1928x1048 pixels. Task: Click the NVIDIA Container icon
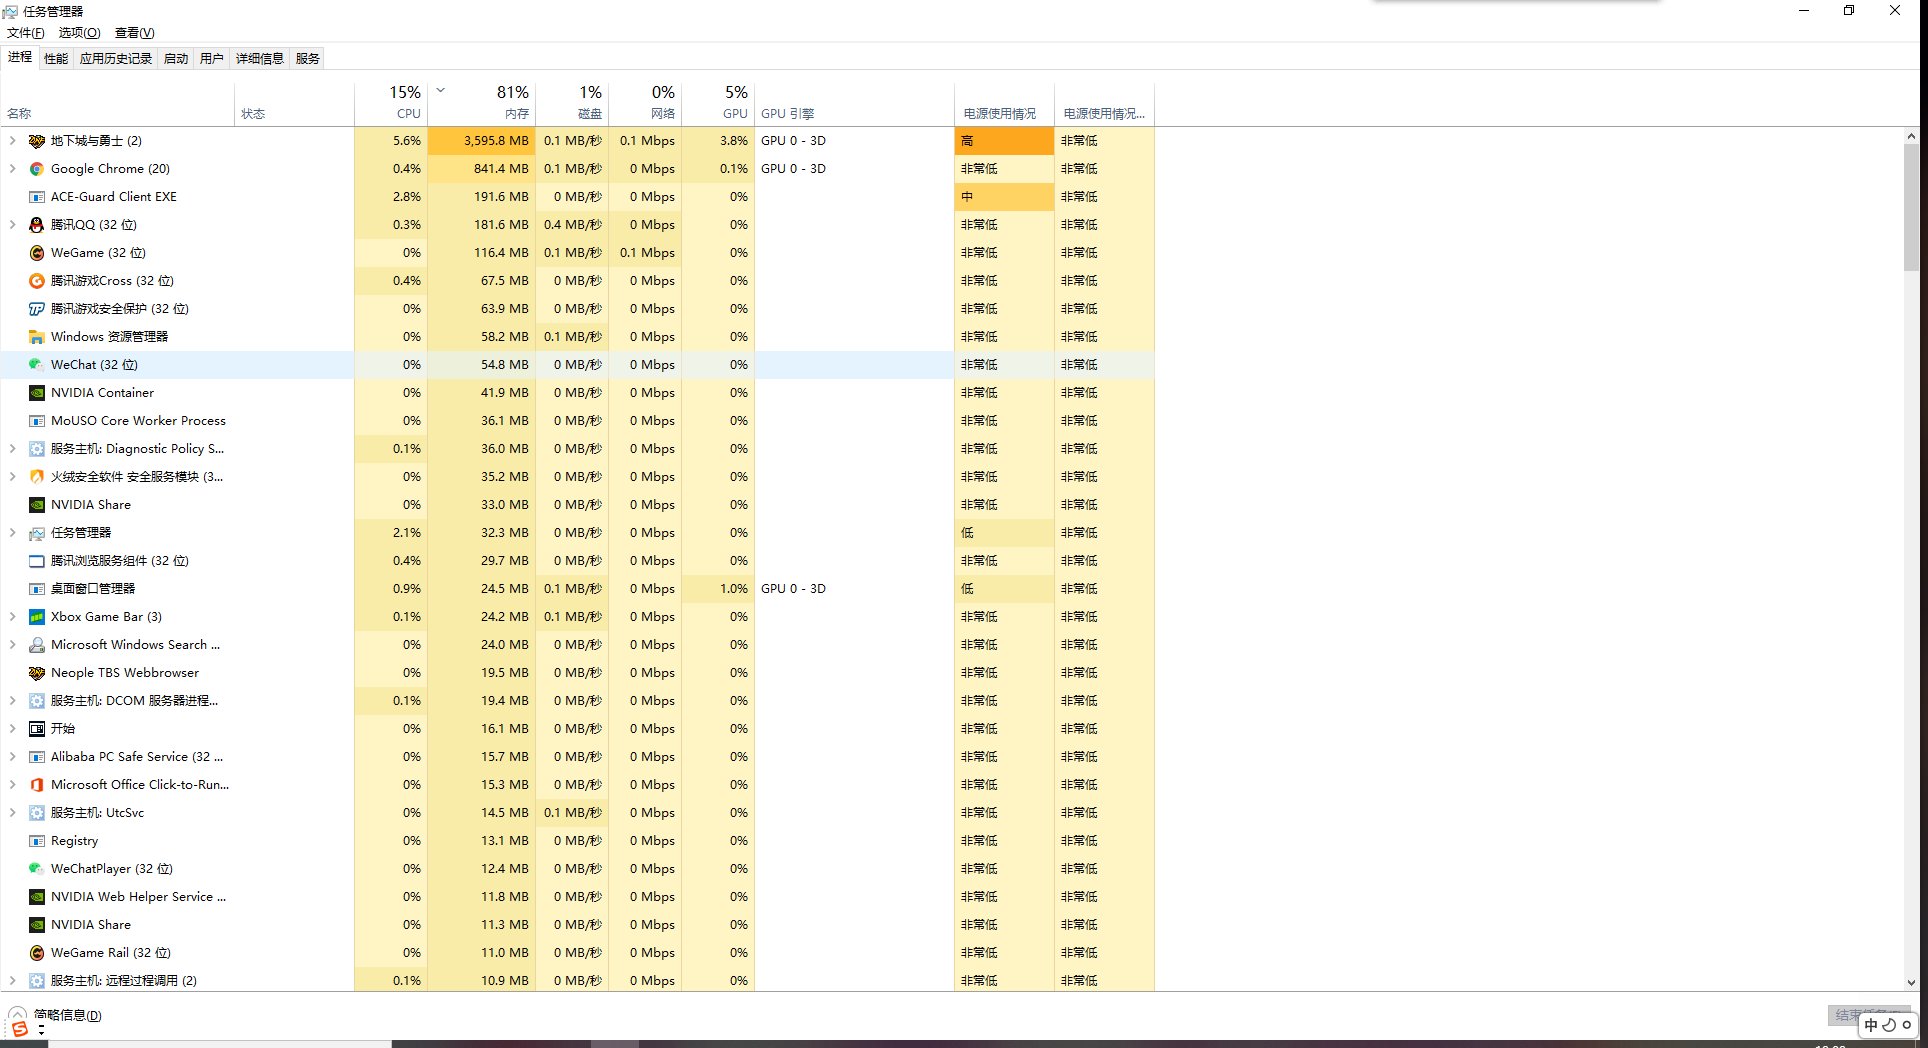[37, 393]
